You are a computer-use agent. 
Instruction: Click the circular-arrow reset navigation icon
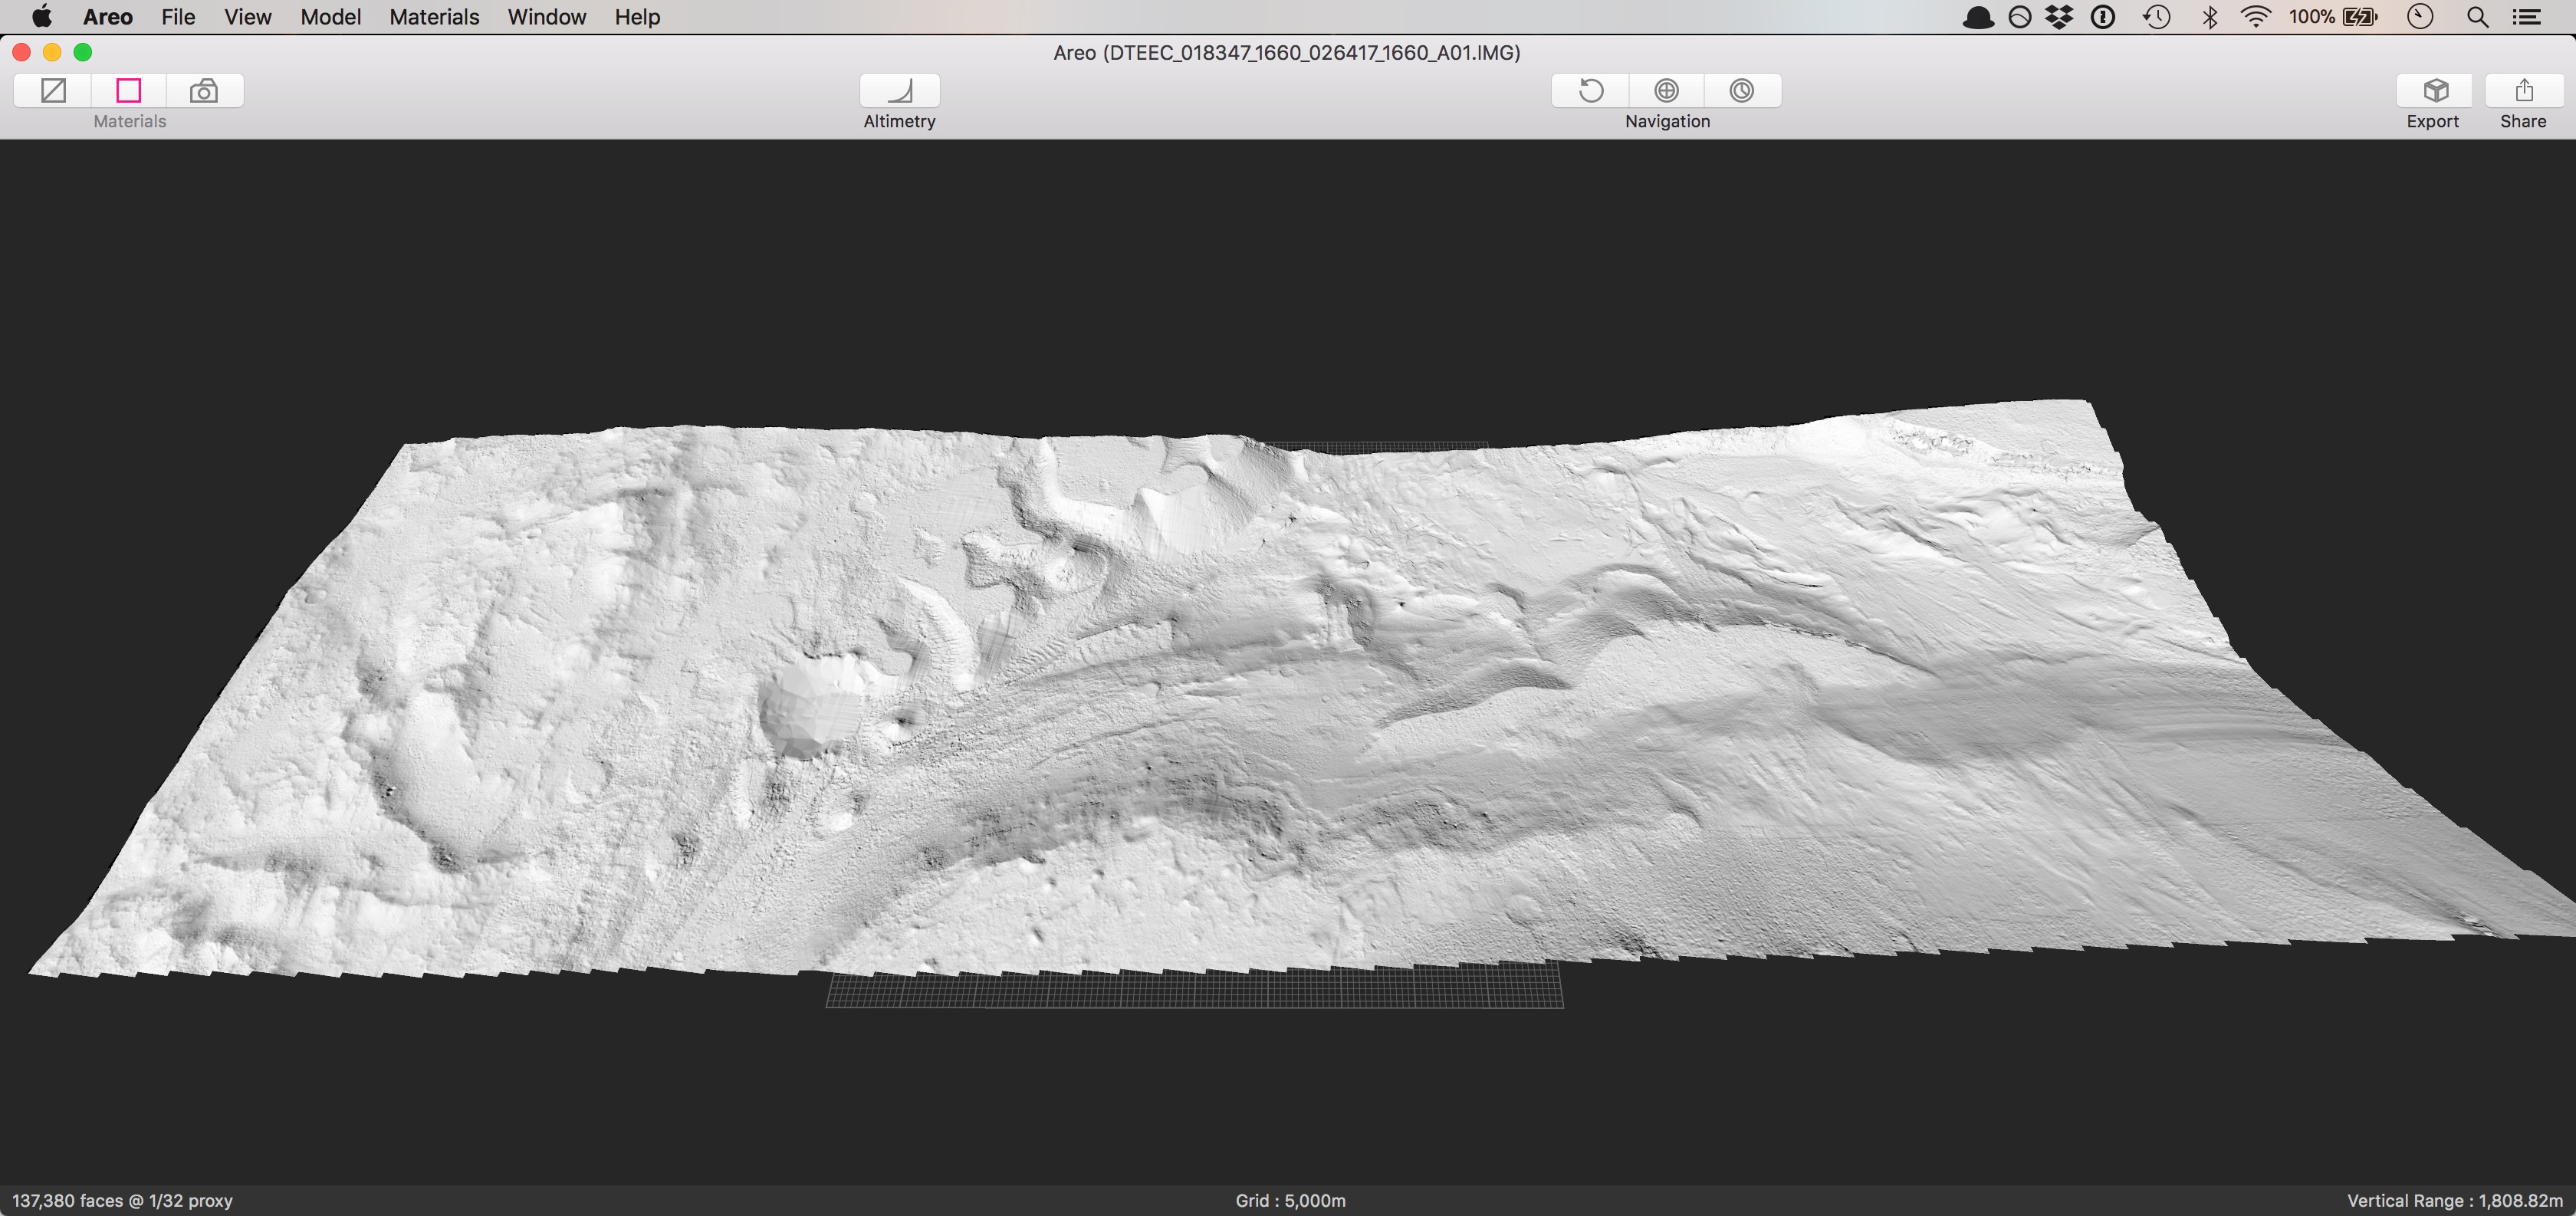1590,91
